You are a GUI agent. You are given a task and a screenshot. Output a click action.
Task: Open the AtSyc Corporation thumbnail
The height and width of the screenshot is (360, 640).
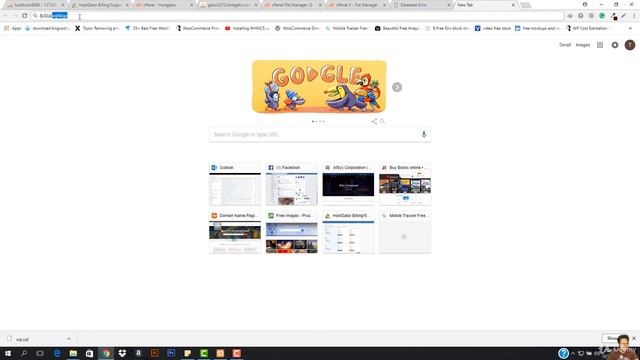click(x=348, y=184)
